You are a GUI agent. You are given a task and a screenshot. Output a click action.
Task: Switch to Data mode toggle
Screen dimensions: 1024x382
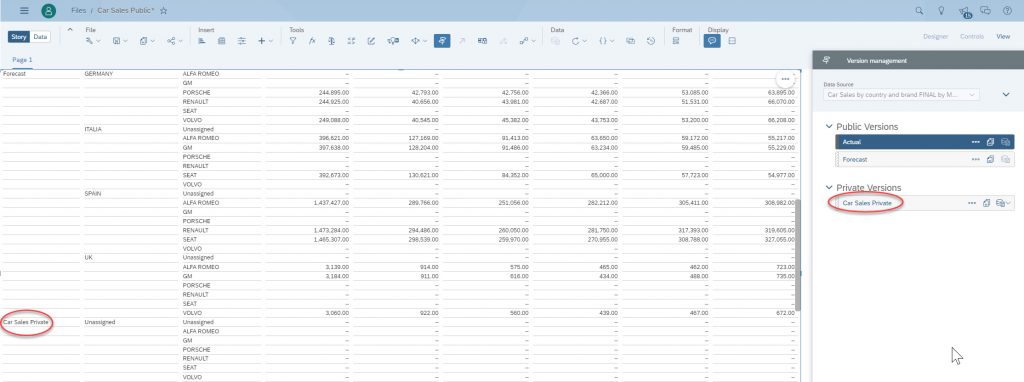coord(40,37)
